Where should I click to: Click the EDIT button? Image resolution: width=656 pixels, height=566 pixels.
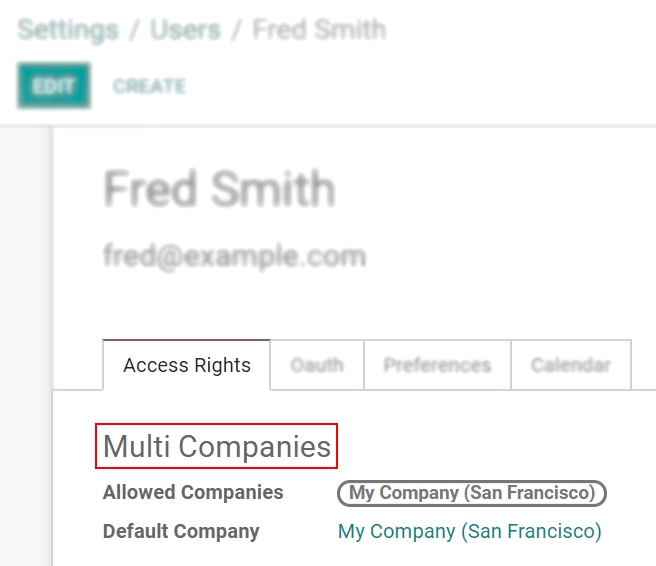click(54, 86)
